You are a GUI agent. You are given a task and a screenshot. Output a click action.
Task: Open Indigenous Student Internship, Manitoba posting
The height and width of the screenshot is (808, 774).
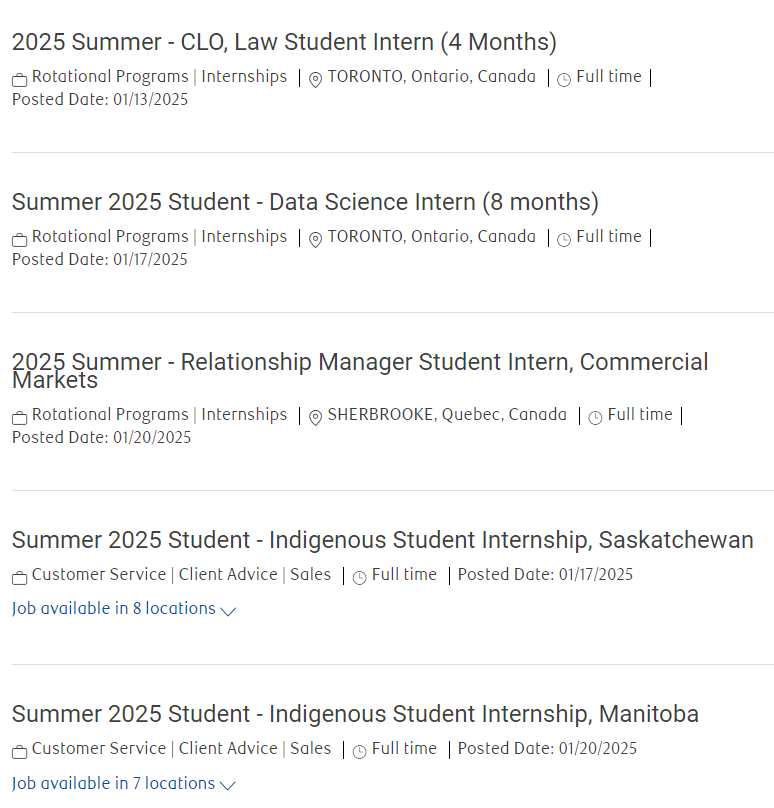pyautogui.click(x=355, y=714)
